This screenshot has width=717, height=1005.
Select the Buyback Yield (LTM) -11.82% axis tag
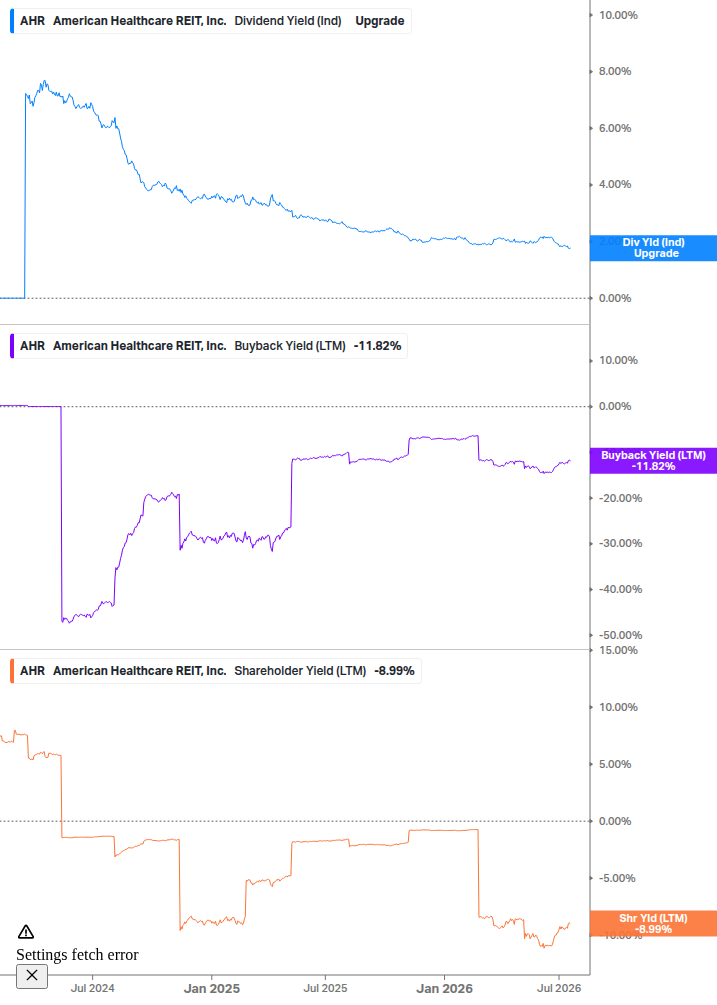(654, 461)
